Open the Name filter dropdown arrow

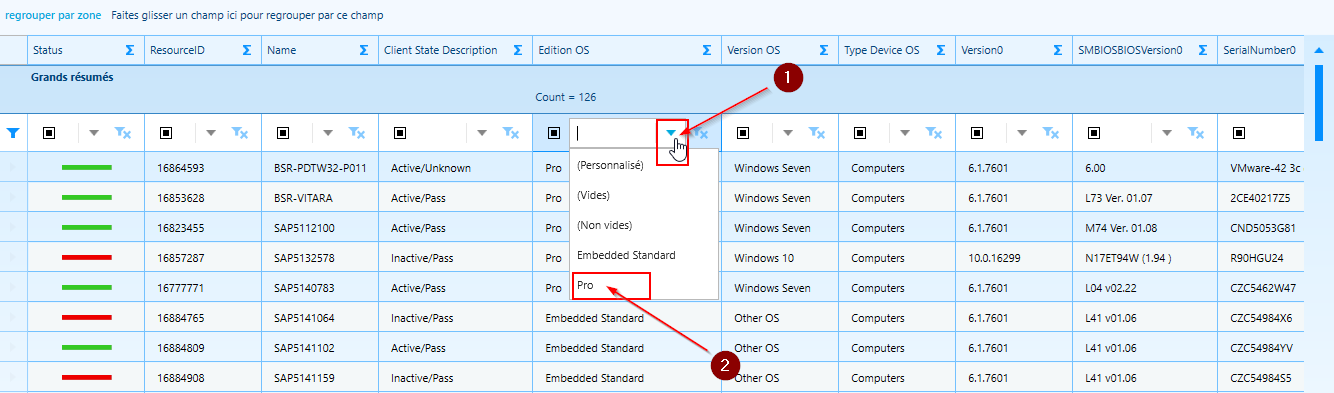[x=328, y=132]
